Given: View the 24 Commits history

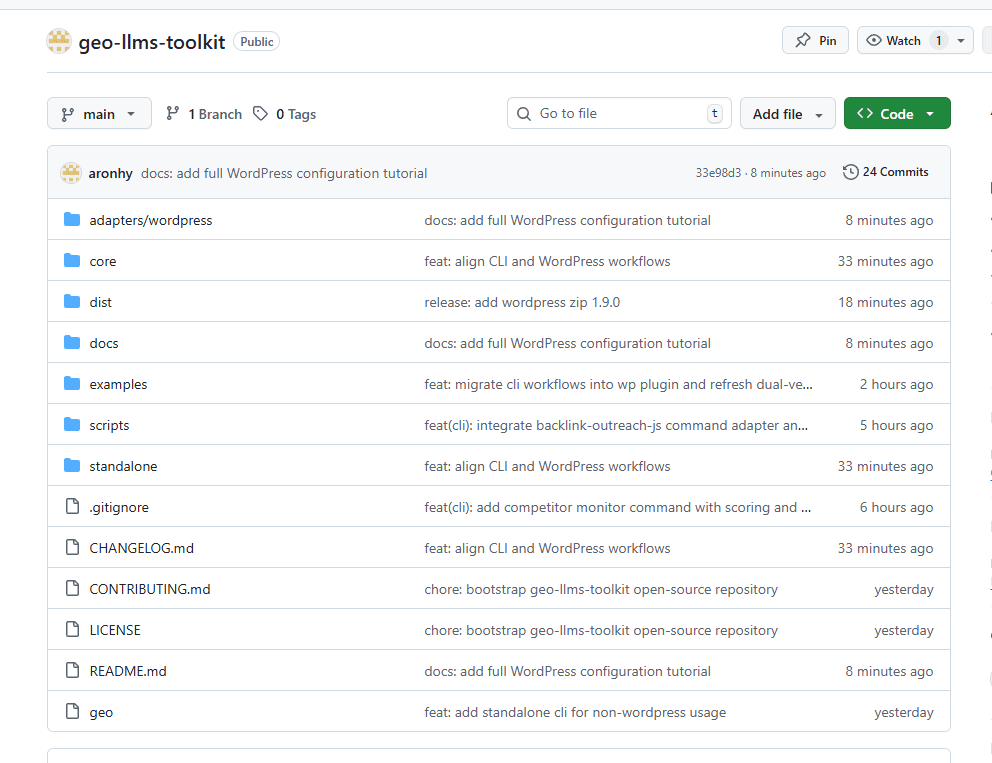Looking at the screenshot, I should pyautogui.click(x=886, y=172).
